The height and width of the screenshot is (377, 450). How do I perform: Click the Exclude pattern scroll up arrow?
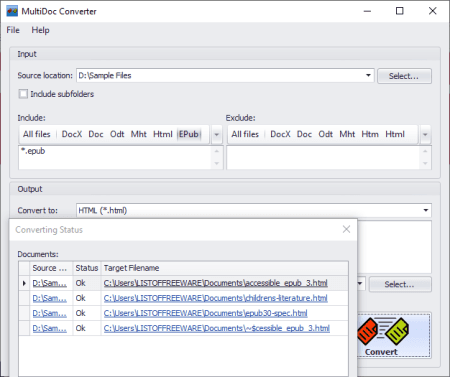point(425,151)
